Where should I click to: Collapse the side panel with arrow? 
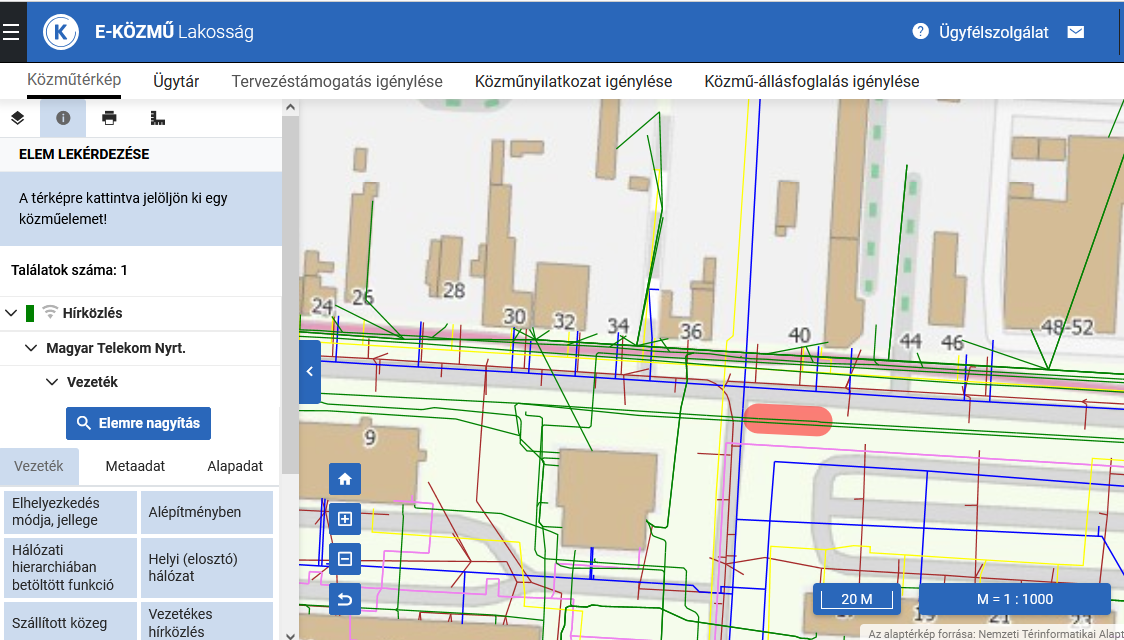tap(310, 372)
